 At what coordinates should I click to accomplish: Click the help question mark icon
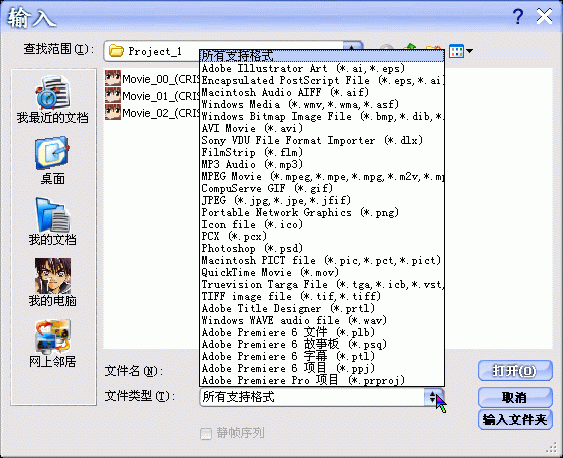click(517, 17)
